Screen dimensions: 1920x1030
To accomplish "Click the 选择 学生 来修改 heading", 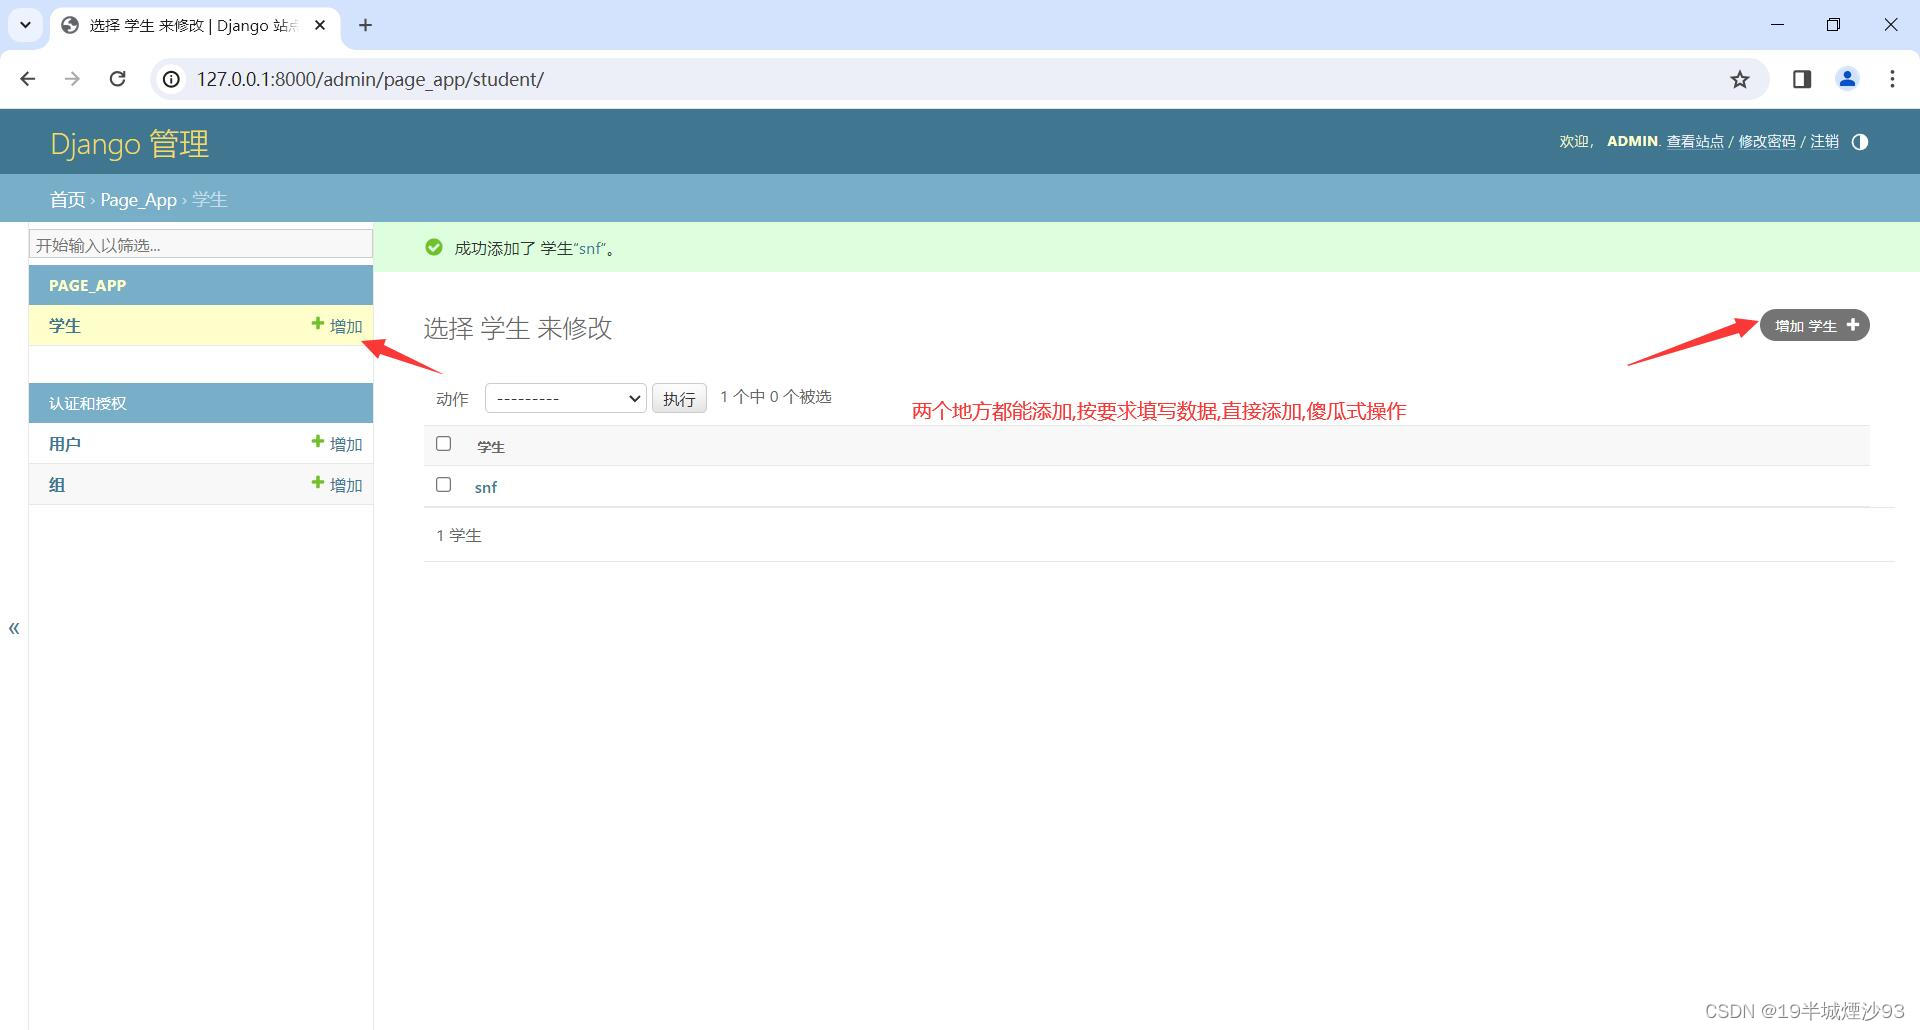I will [518, 328].
